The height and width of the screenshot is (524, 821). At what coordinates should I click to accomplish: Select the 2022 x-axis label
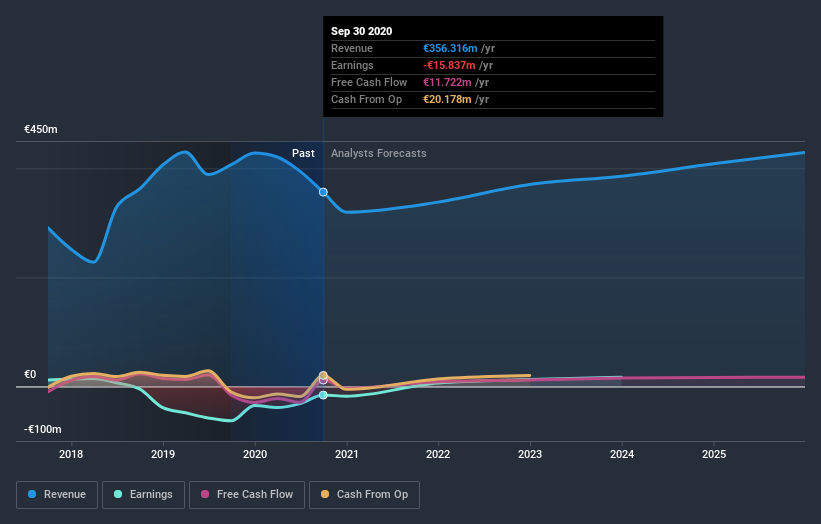(438, 454)
